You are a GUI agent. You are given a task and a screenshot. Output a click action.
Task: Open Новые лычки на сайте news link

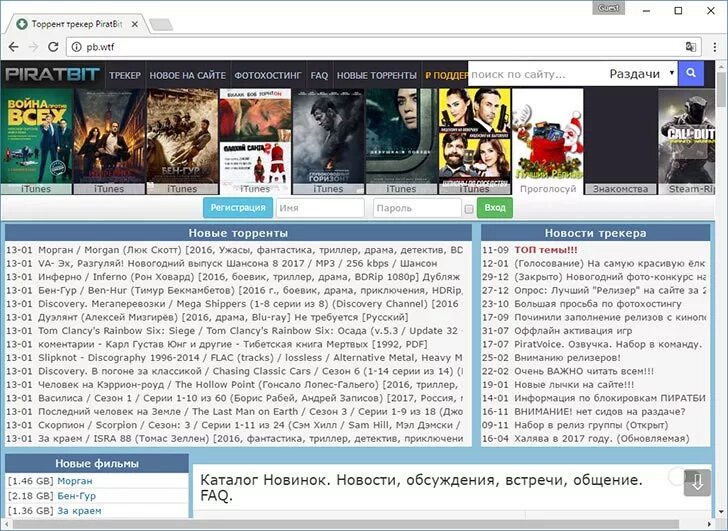574,385
